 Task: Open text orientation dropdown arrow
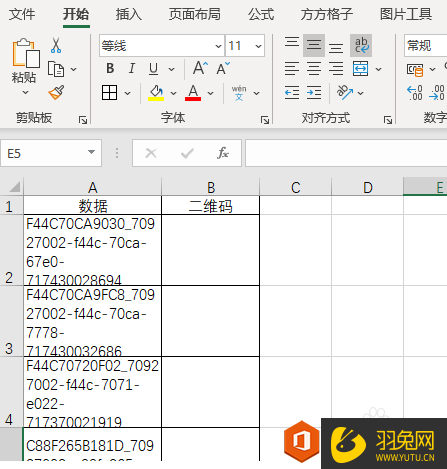pos(360,93)
